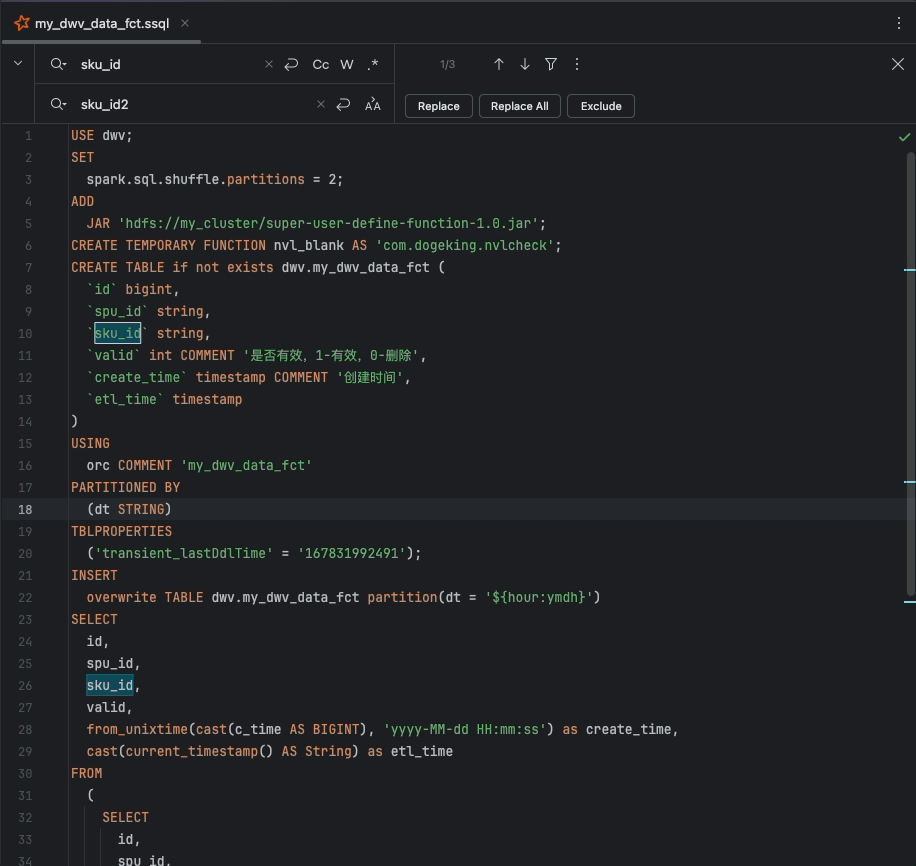Close the find and replace bar
The width and height of the screenshot is (916, 866).
(x=898, y=64)
